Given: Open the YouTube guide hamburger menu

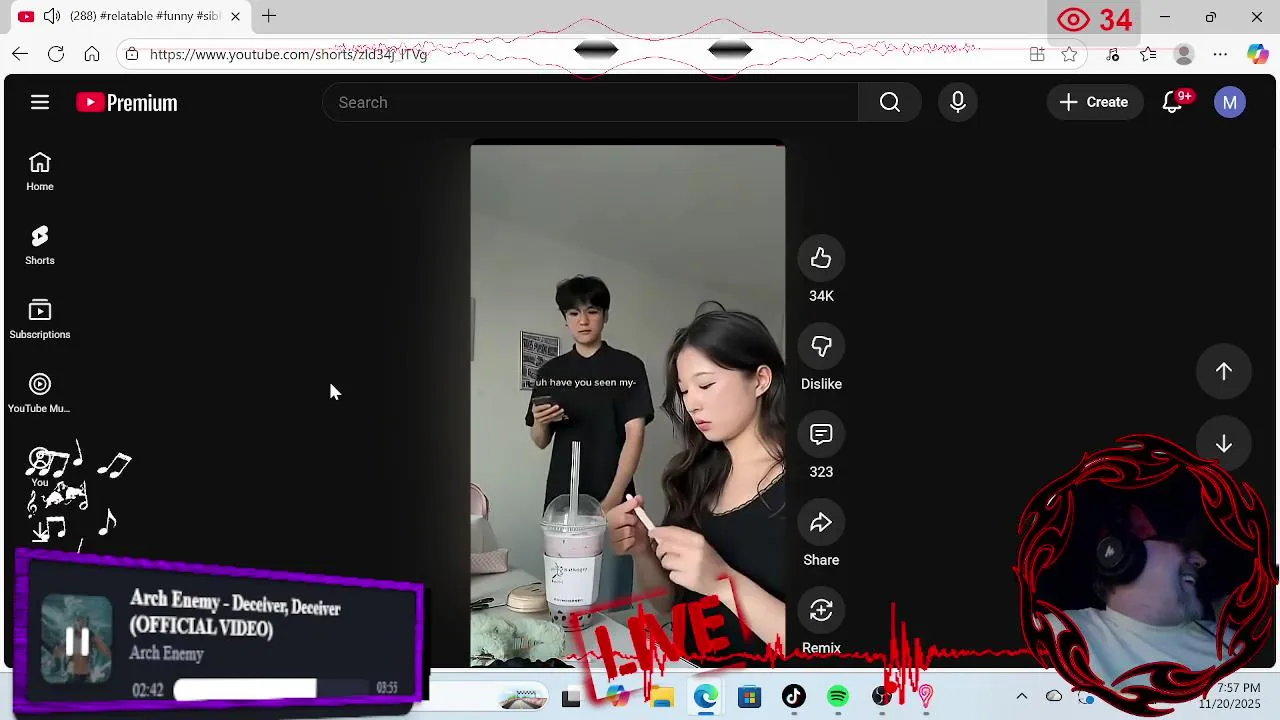Looking at the screenshot, I should click(x=40, y=102).
